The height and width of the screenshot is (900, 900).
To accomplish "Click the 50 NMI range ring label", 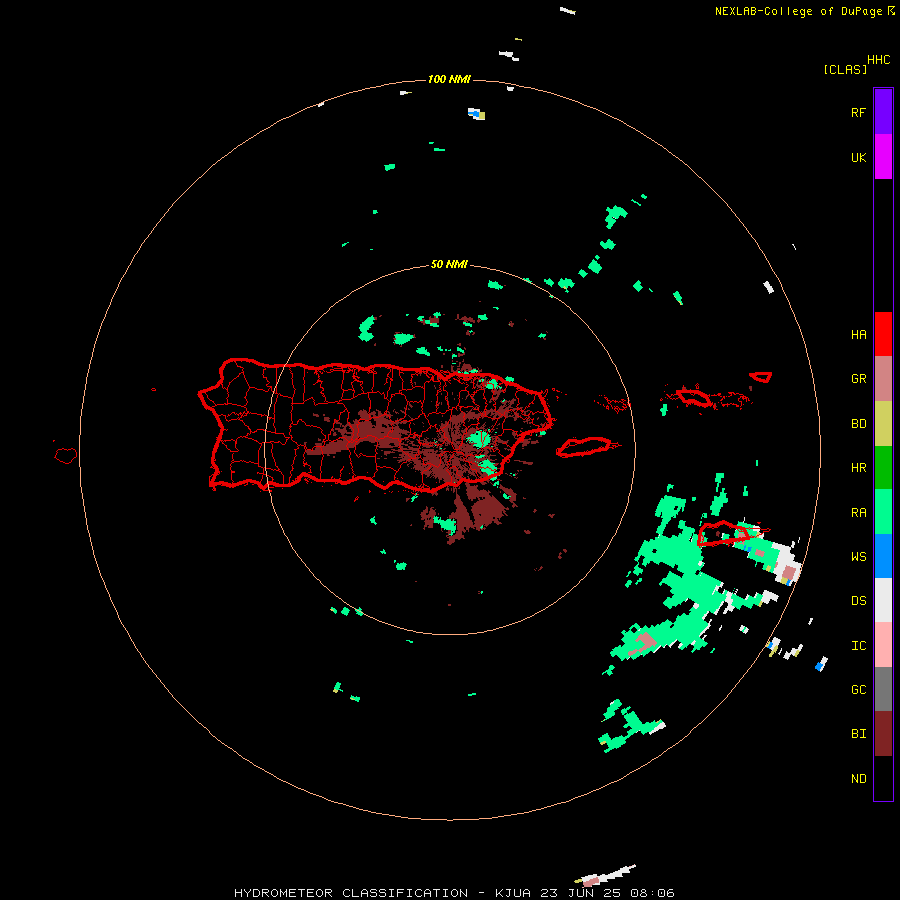I will [449, 265].
